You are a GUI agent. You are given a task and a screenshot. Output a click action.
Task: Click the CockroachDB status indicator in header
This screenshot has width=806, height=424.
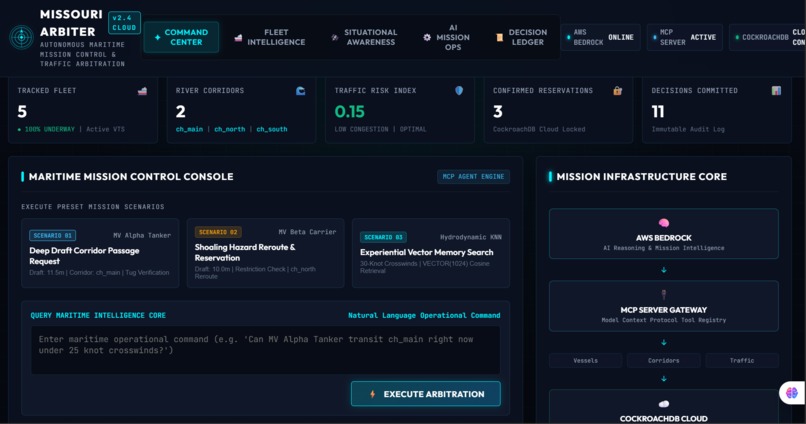[767, 37]
